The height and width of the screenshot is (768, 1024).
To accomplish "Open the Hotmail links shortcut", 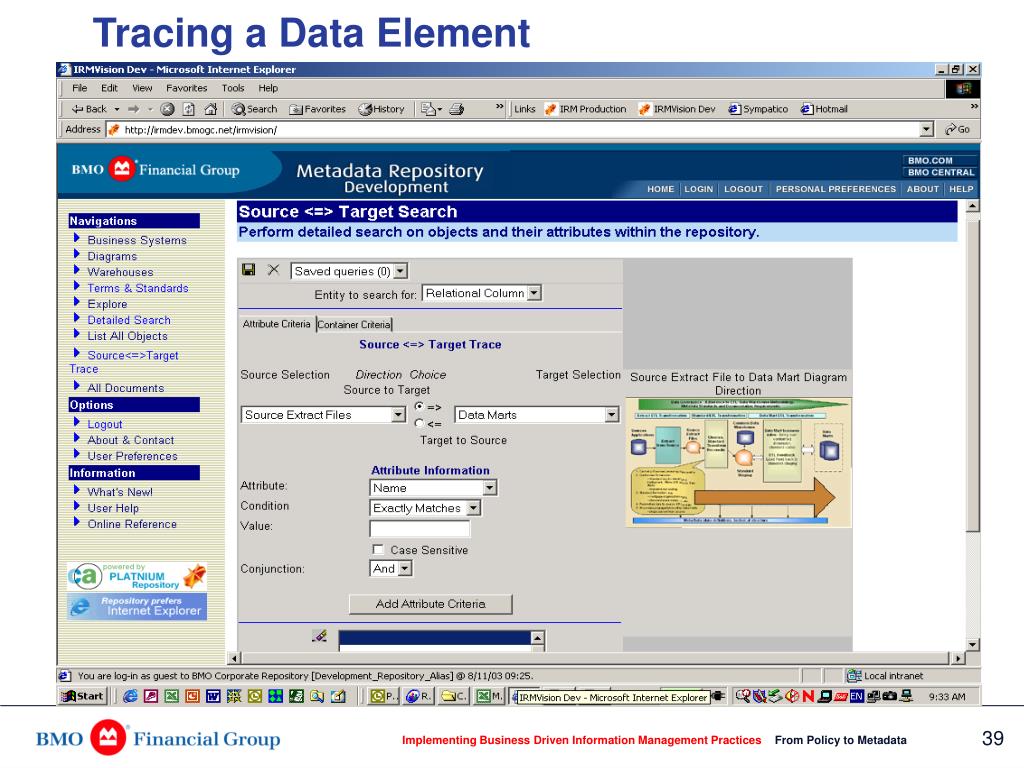I will click(824, 109).
